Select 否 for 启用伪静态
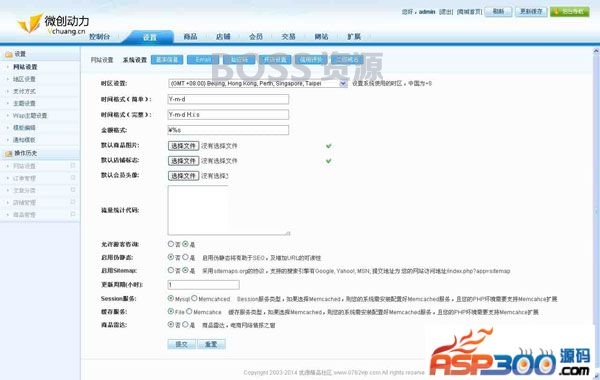600x380 pixels. pyautogui.click(x=171, y=257)
